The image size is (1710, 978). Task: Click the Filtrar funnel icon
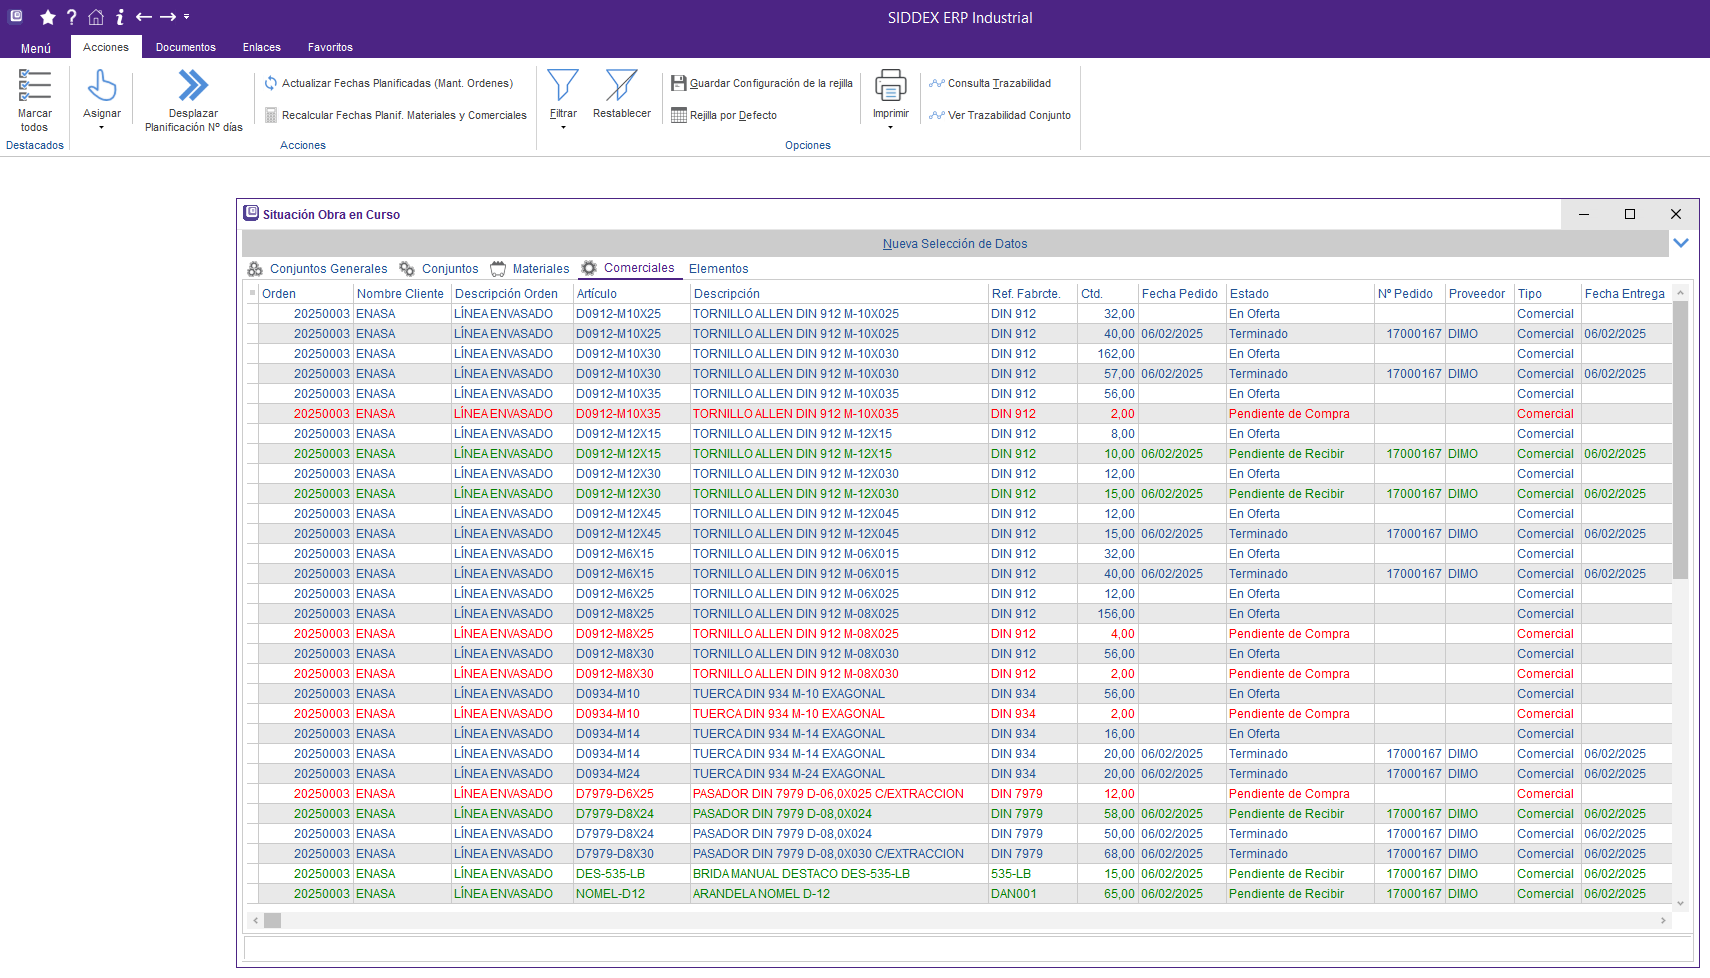click(x=563, y=86)
